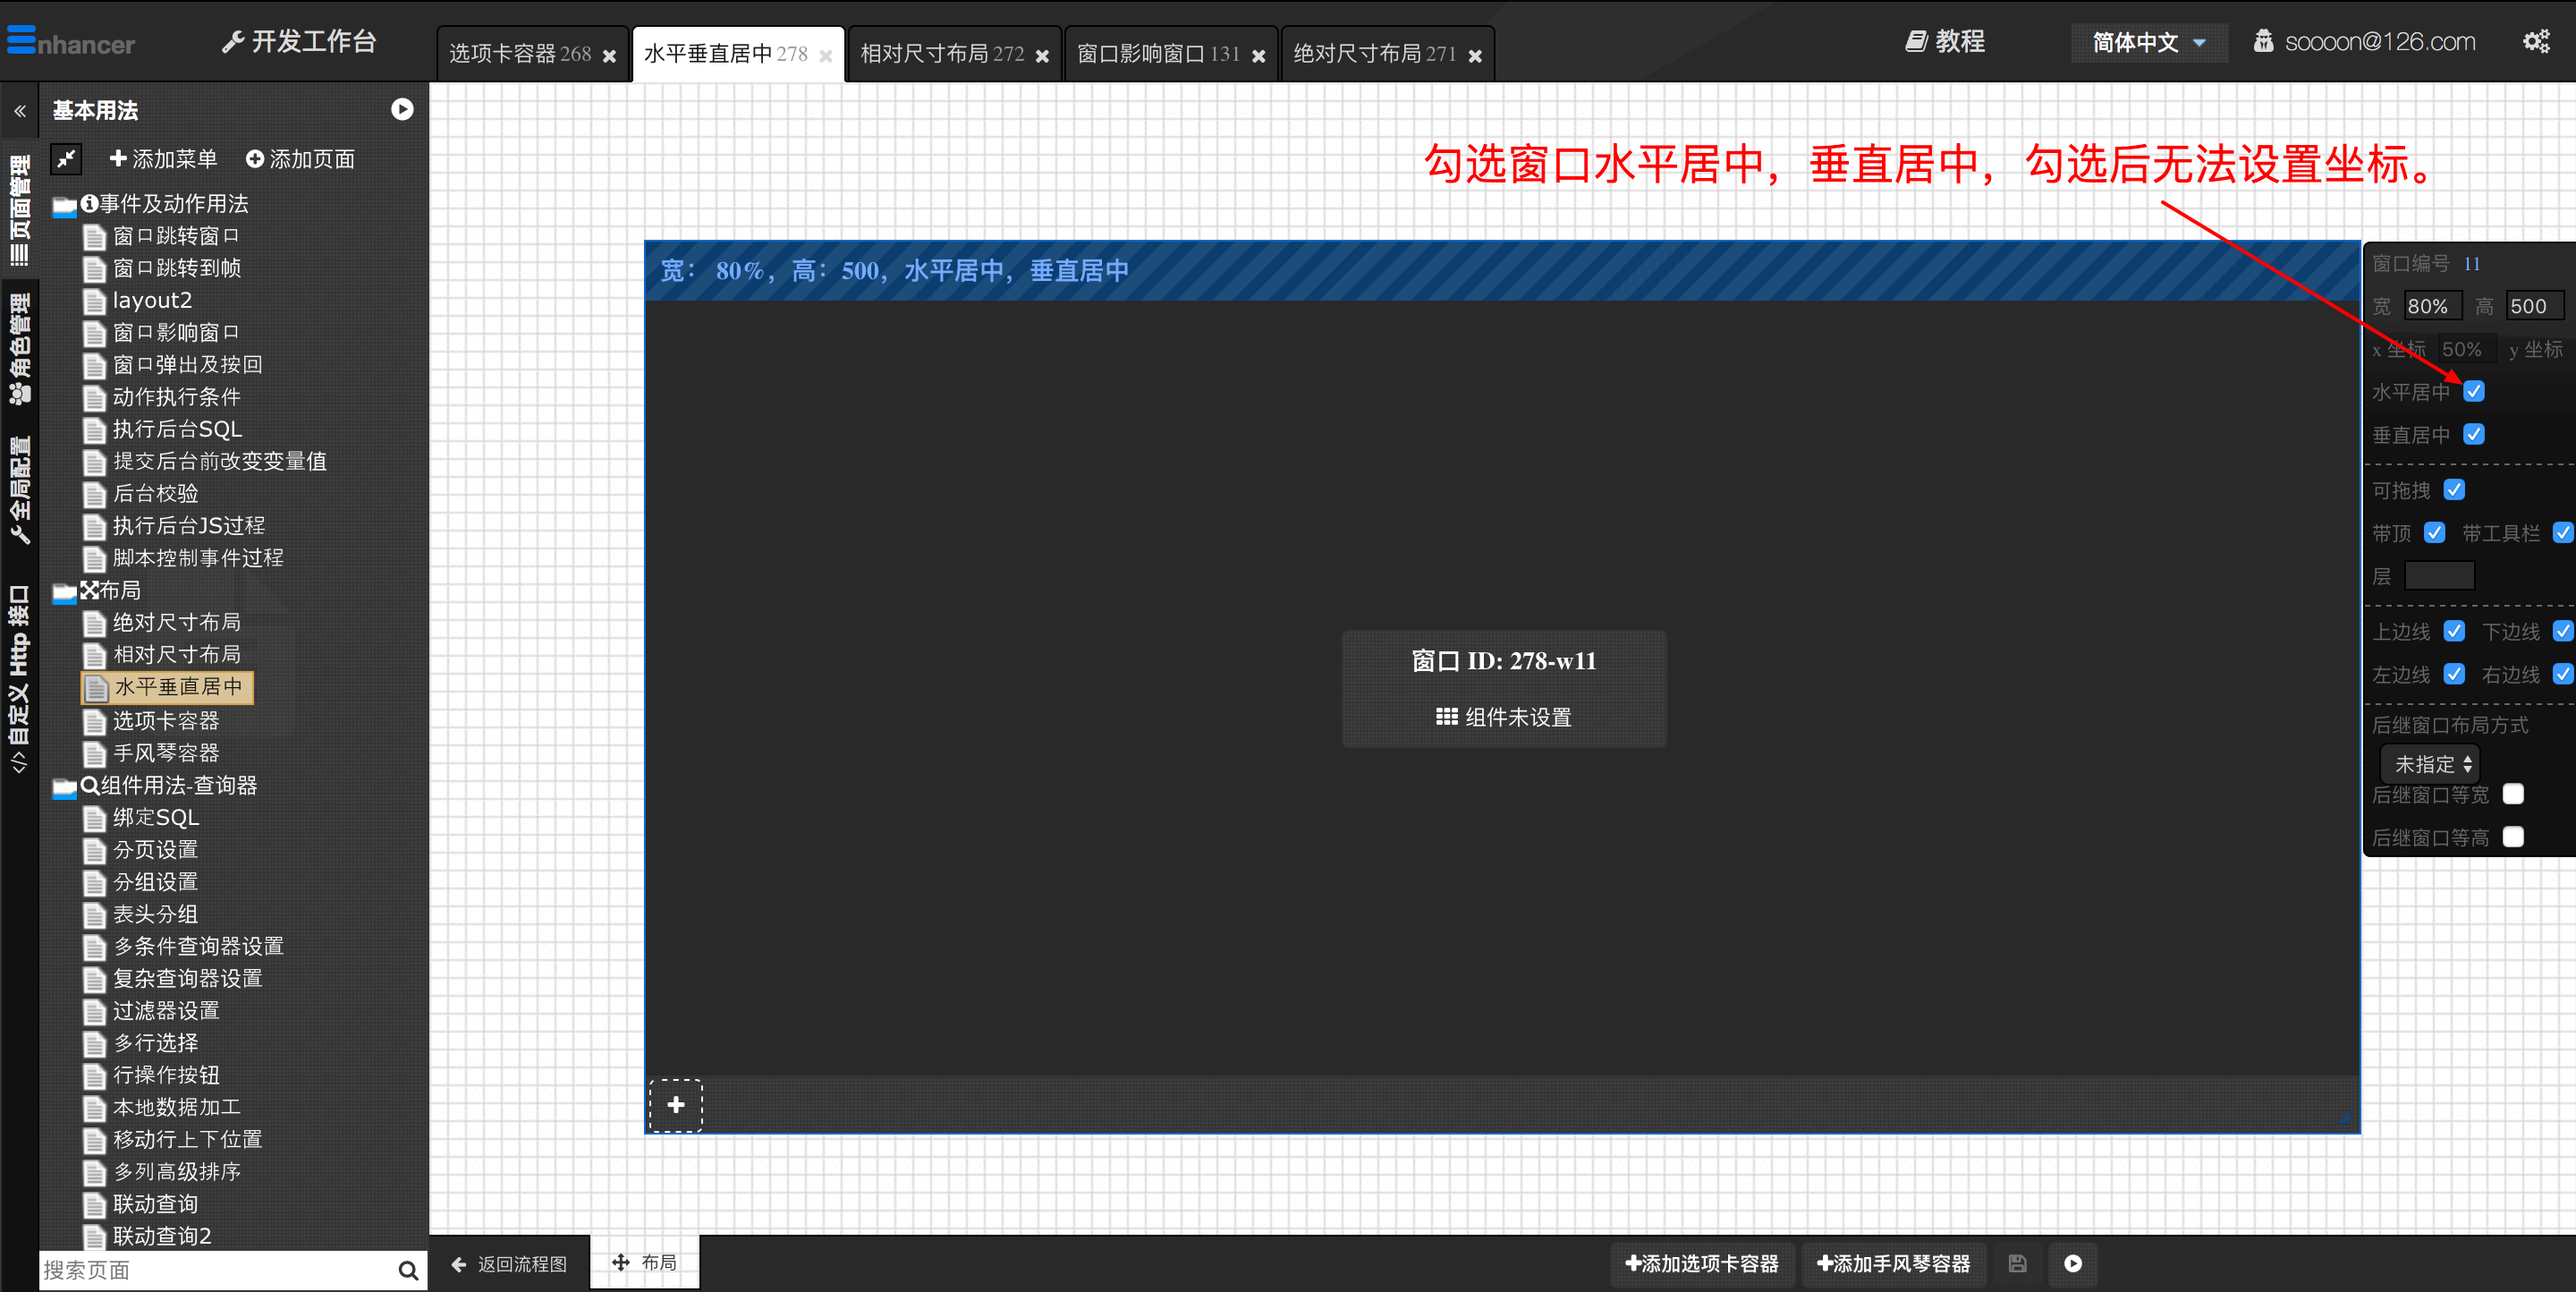The width and height of the screenshot is (2576, 1292).
Task: Uncheck the 水平居中 checkbox
Action: coord(2474,391)
